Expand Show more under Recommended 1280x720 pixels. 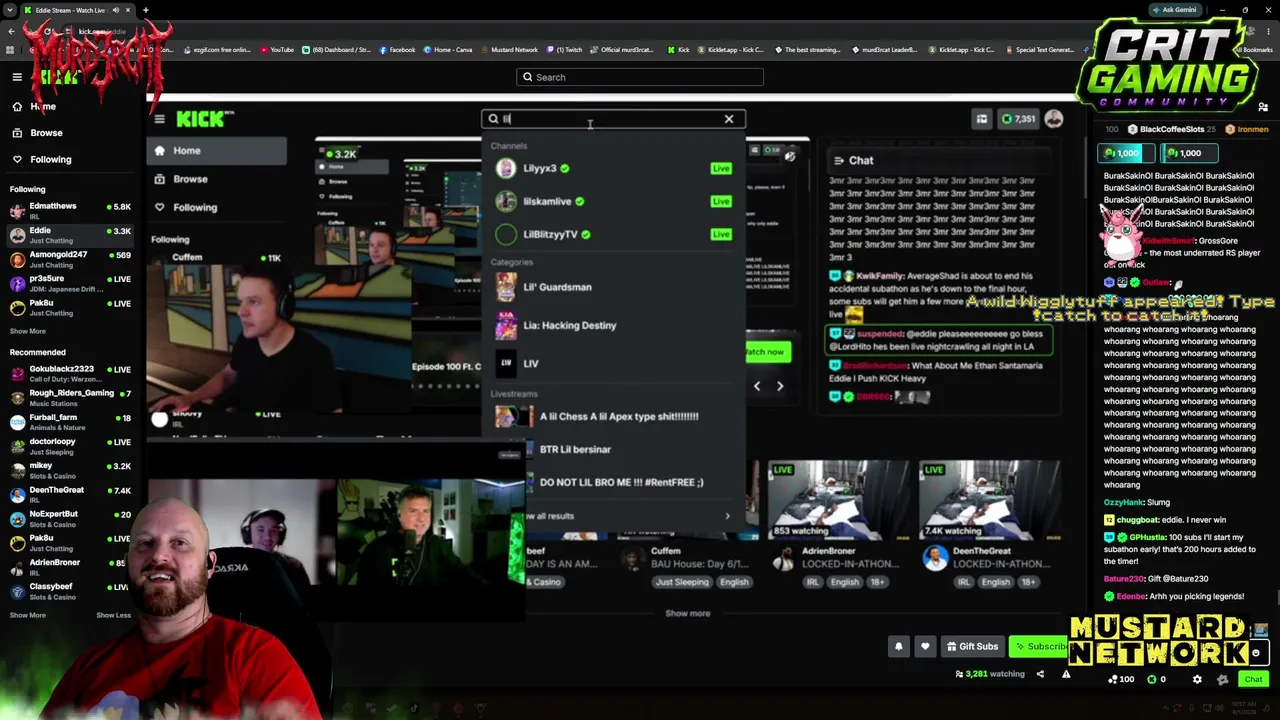click(x=28, y=615)
